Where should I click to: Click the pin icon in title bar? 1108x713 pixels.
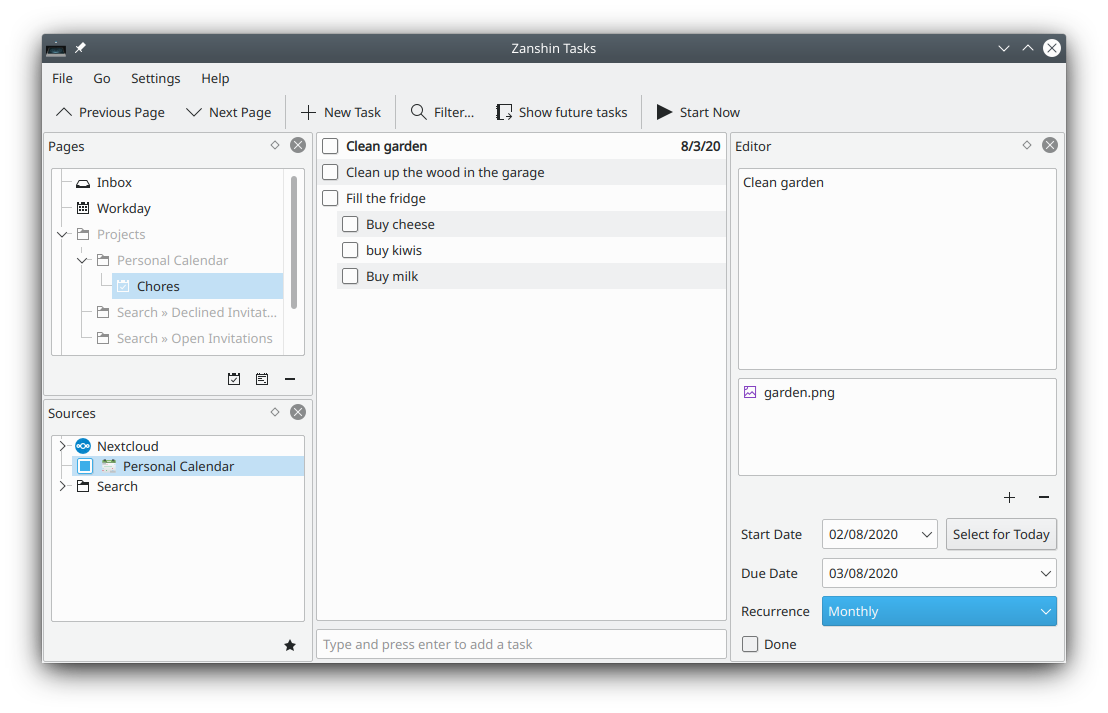81,48
